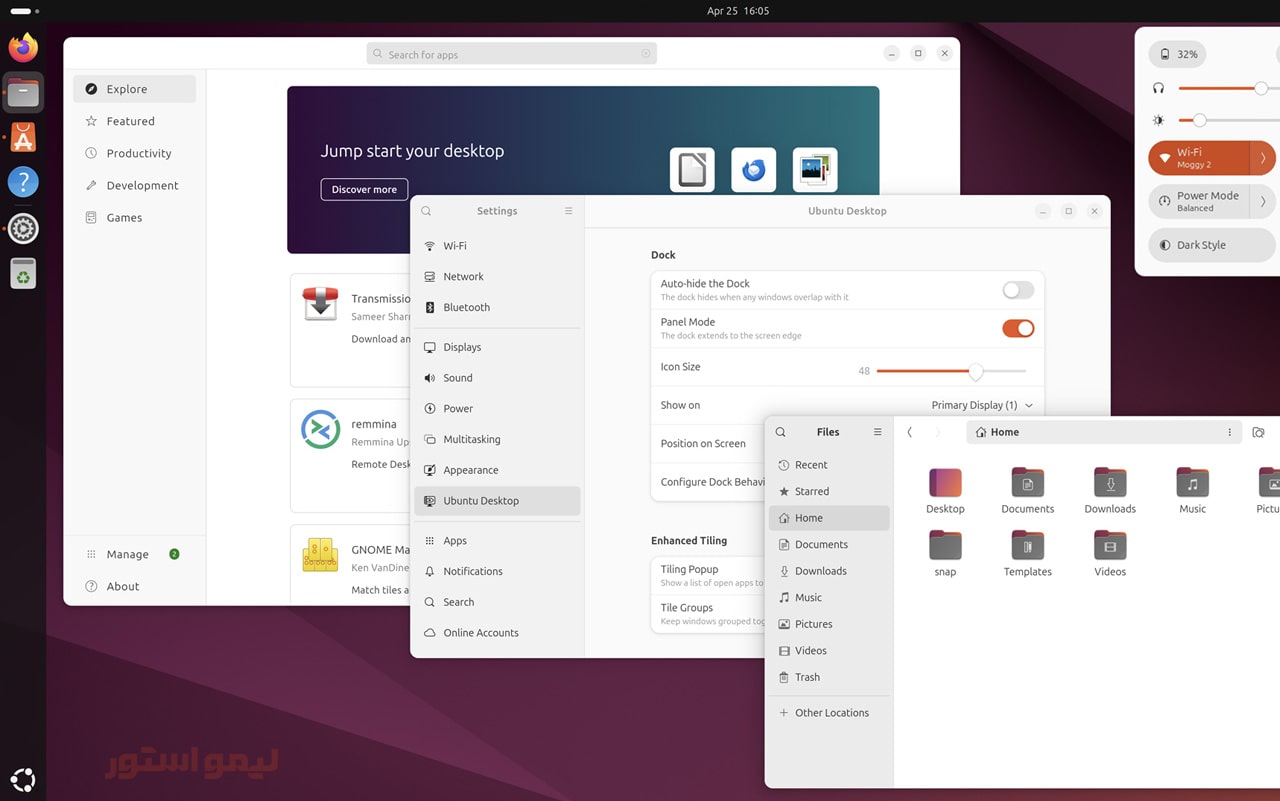Click the image viewer icon in the banner
1280x801 pixels.
[x=815, y=170]
